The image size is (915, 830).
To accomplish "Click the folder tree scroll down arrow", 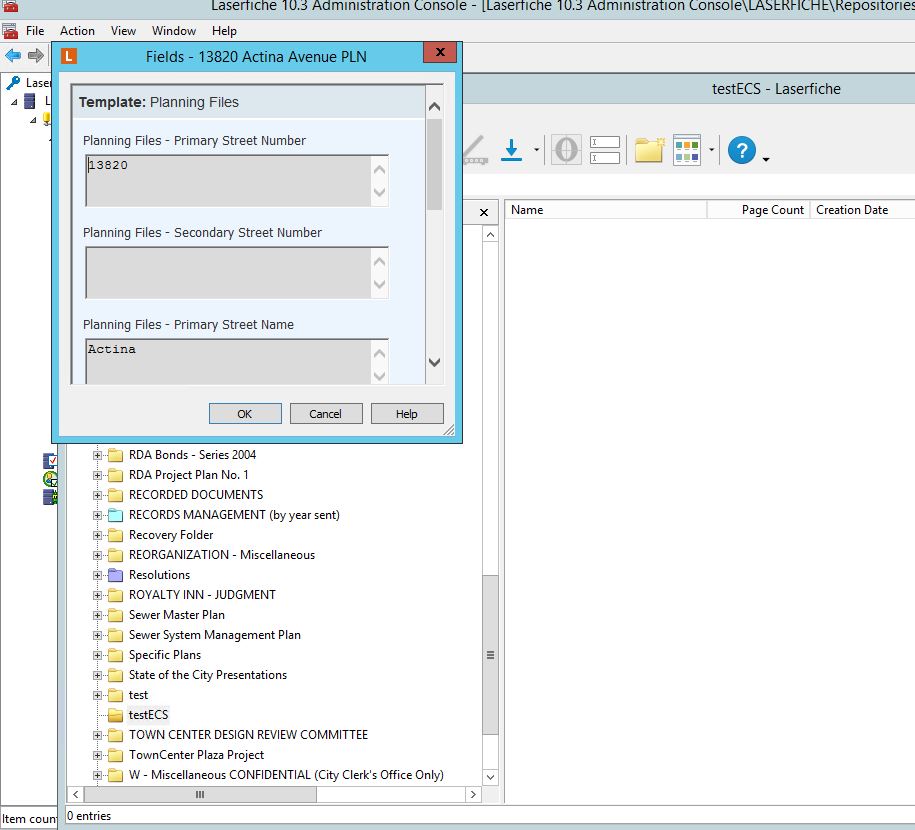I will pyautogui.click(x=491, y=777).
